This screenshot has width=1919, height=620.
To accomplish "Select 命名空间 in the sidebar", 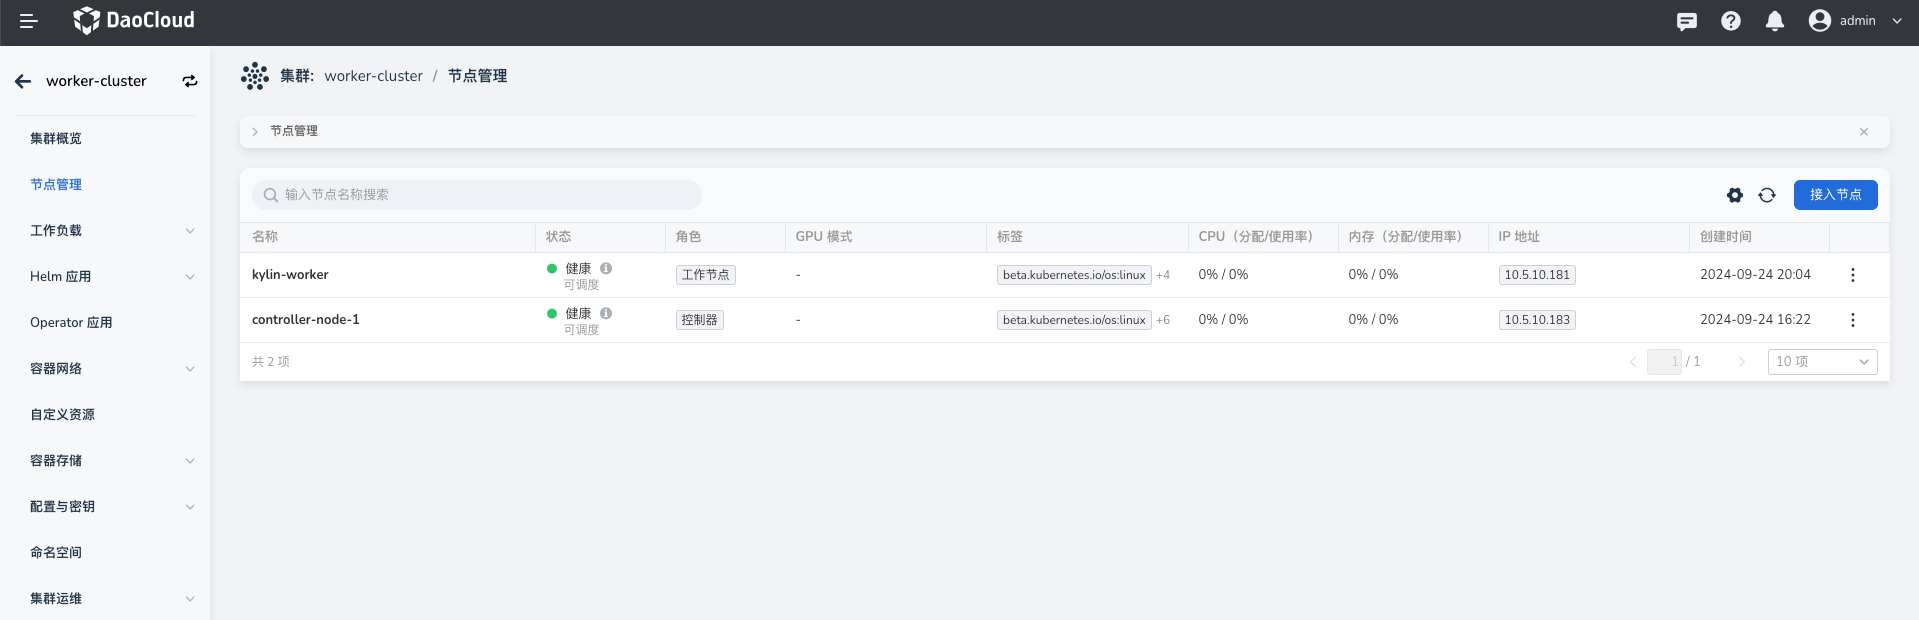I will [x=56, y=553].
